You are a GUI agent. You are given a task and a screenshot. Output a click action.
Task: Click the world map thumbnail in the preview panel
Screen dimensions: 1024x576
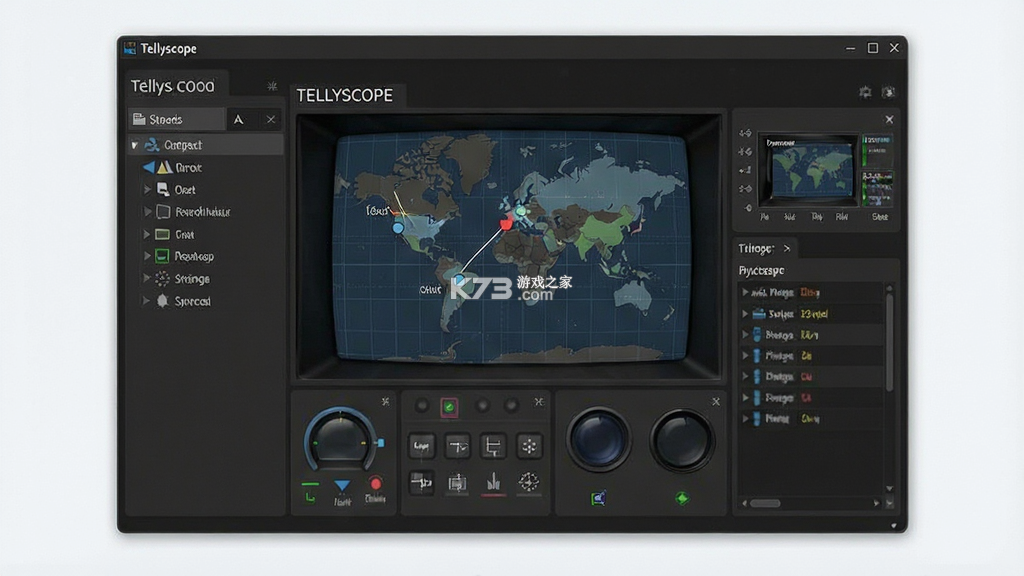click(808, 171)
